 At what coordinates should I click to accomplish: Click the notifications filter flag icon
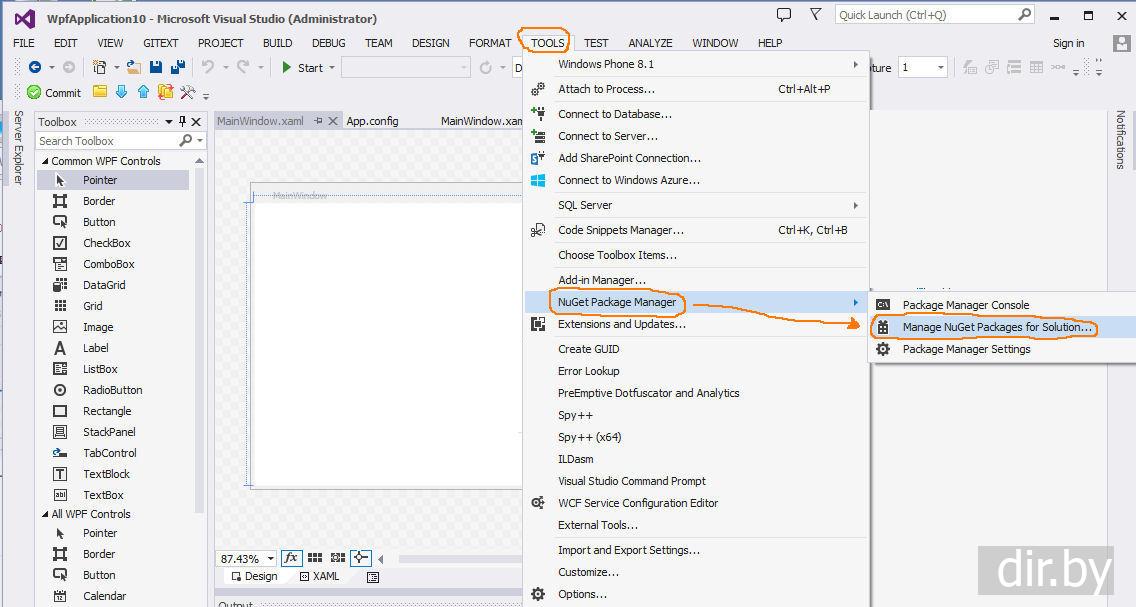pos(815,15)
